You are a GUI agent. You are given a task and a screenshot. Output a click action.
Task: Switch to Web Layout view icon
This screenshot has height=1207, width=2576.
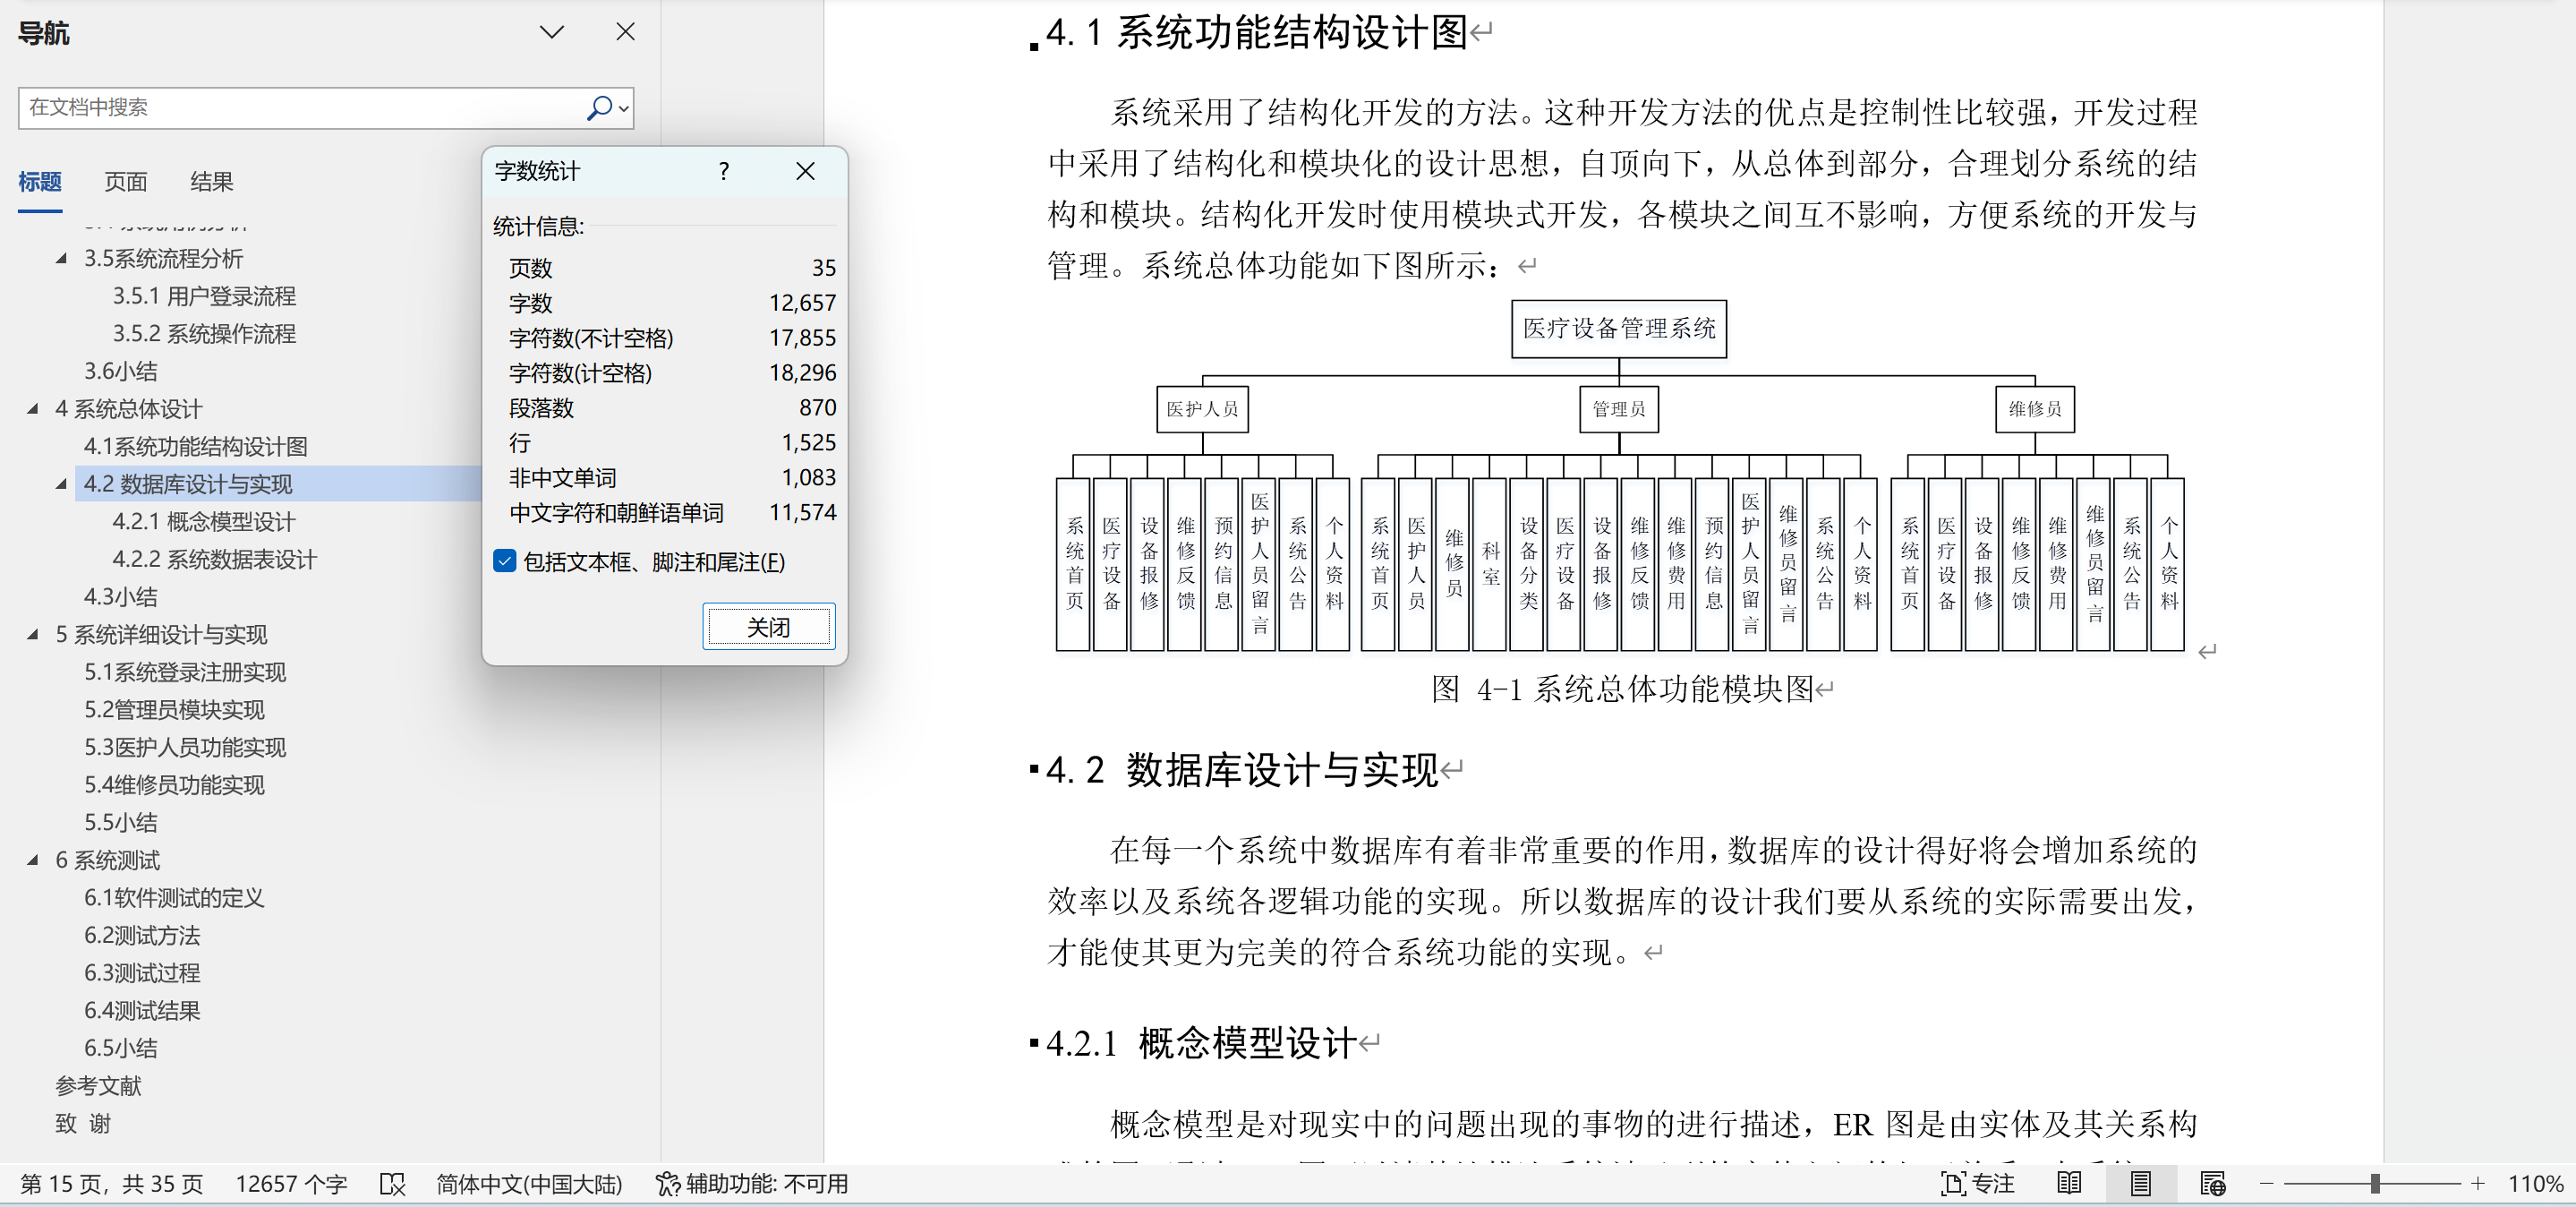[2213, 1184]
